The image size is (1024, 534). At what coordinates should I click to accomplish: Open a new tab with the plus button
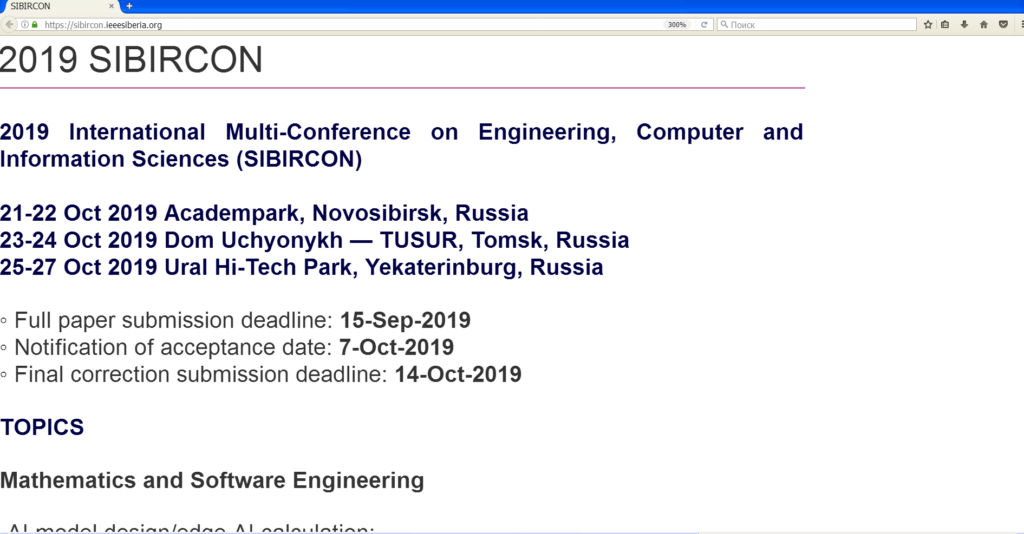pos(129,6)
